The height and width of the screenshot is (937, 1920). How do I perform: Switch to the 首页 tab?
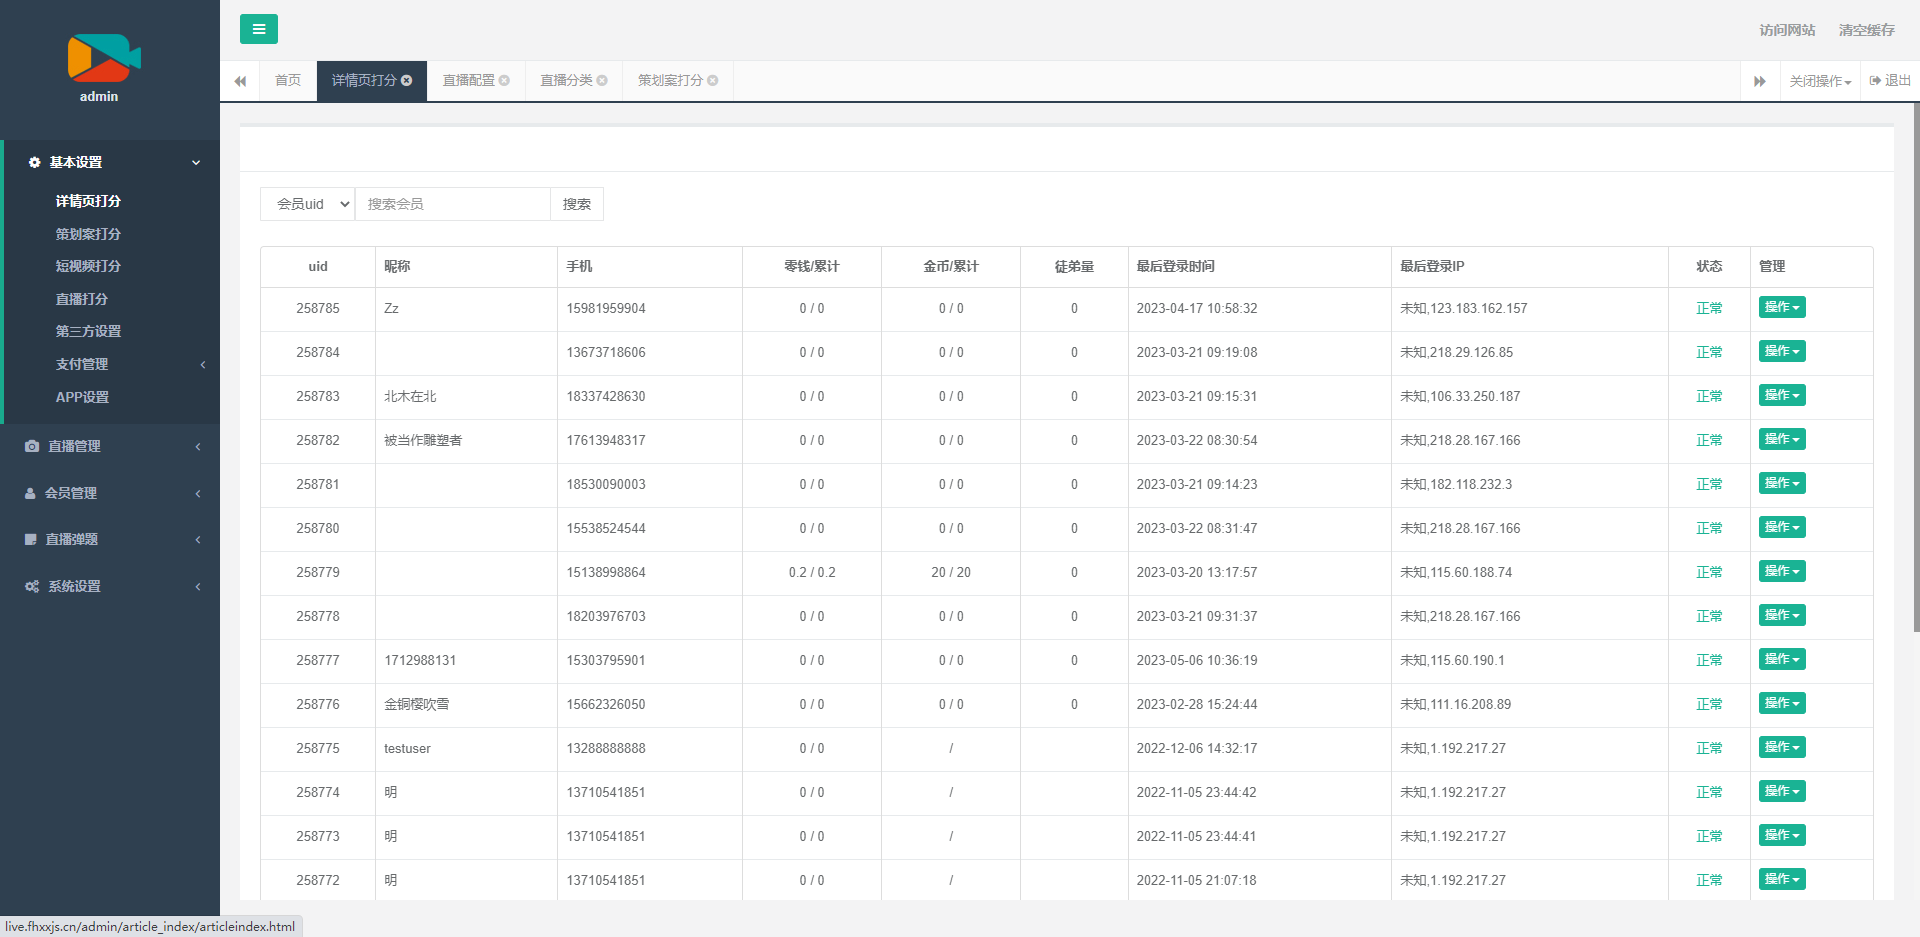(x=288, y=81)
